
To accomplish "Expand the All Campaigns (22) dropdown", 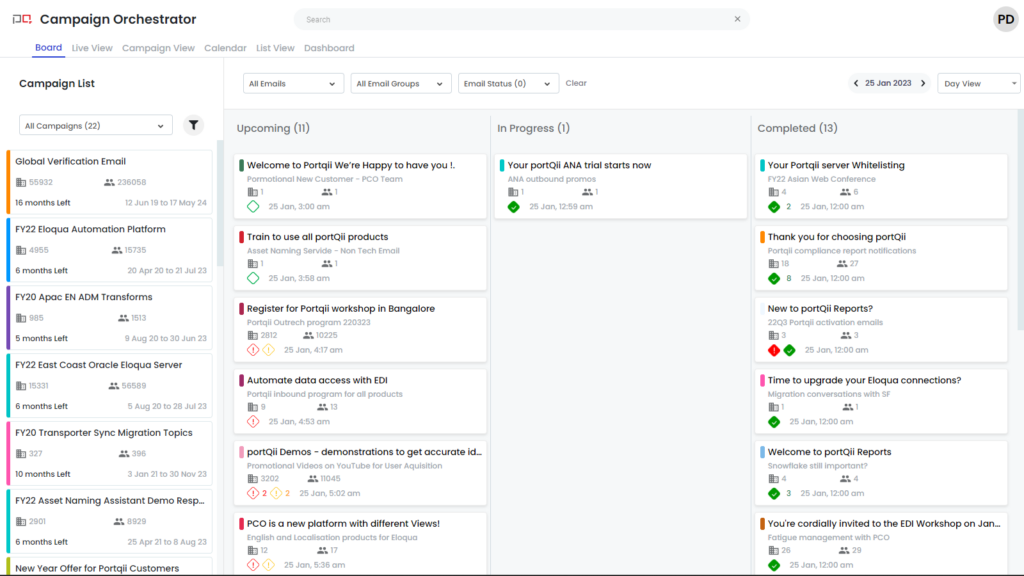I will [95, 126].
